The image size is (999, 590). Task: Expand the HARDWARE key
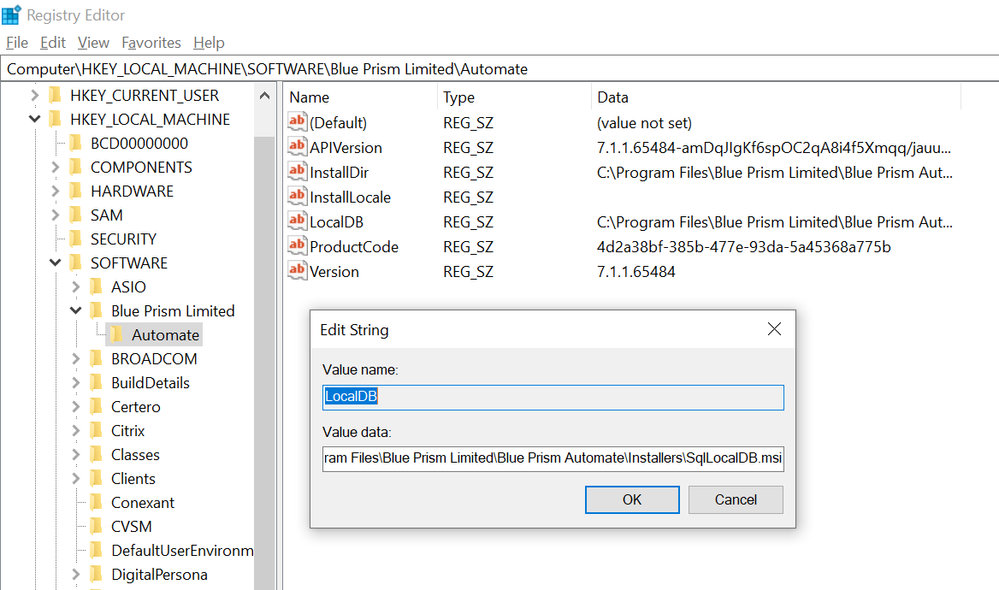[x=56, y=191]
